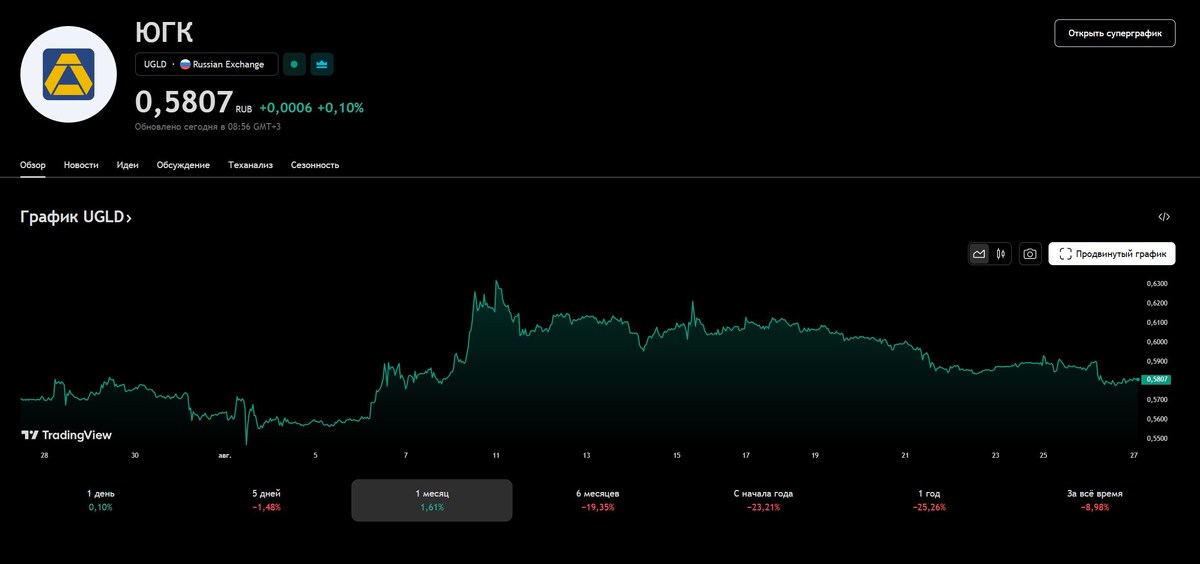The width and height of the screenshot is (1200, 564).
Task: Click the date label 27 on time axis
Action: 1134,455
